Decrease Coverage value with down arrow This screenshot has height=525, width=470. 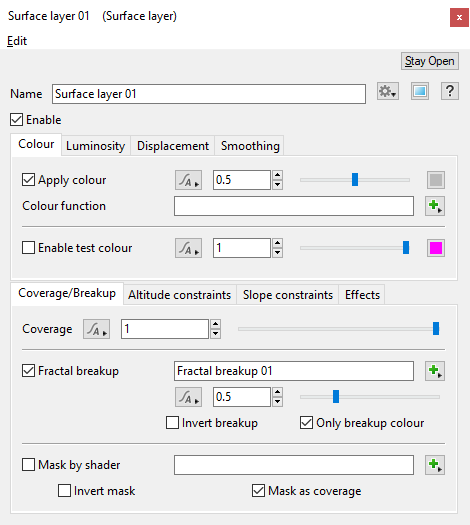pyautogui.click(x=216, y=334)
